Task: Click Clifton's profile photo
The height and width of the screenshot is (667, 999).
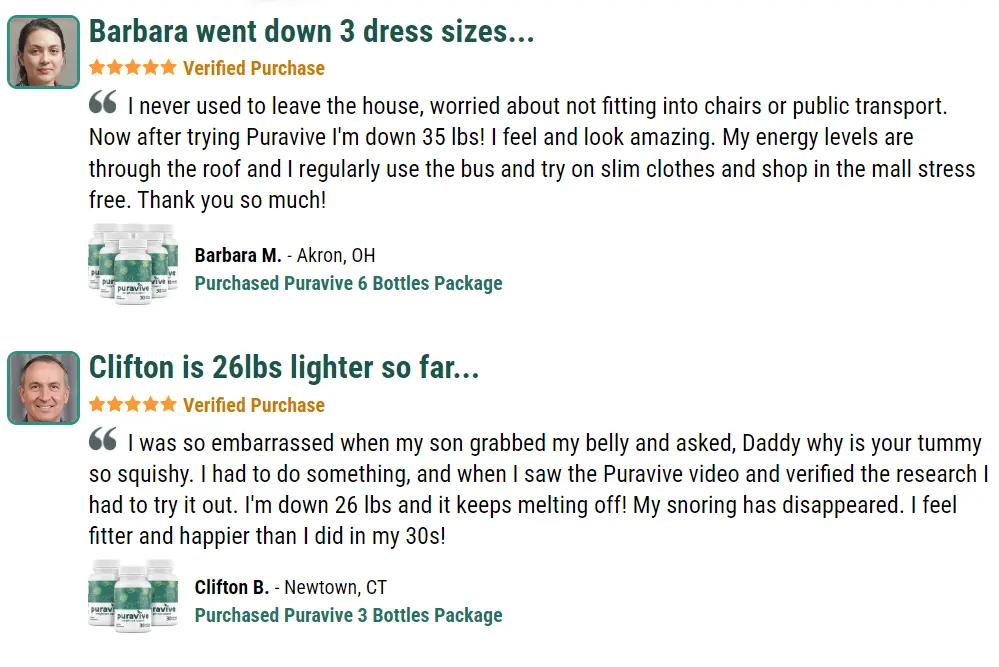Action: (43, 387)
